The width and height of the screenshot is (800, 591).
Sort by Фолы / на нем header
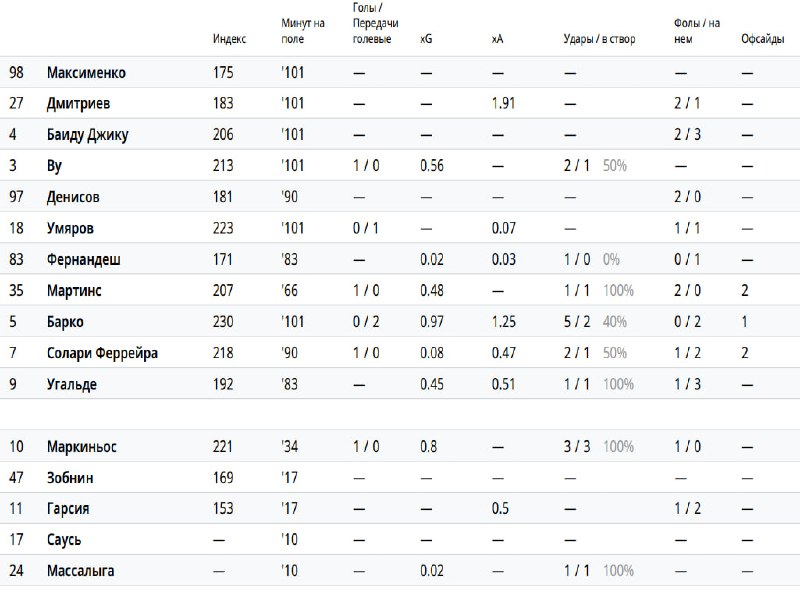(x=697, y=31)
